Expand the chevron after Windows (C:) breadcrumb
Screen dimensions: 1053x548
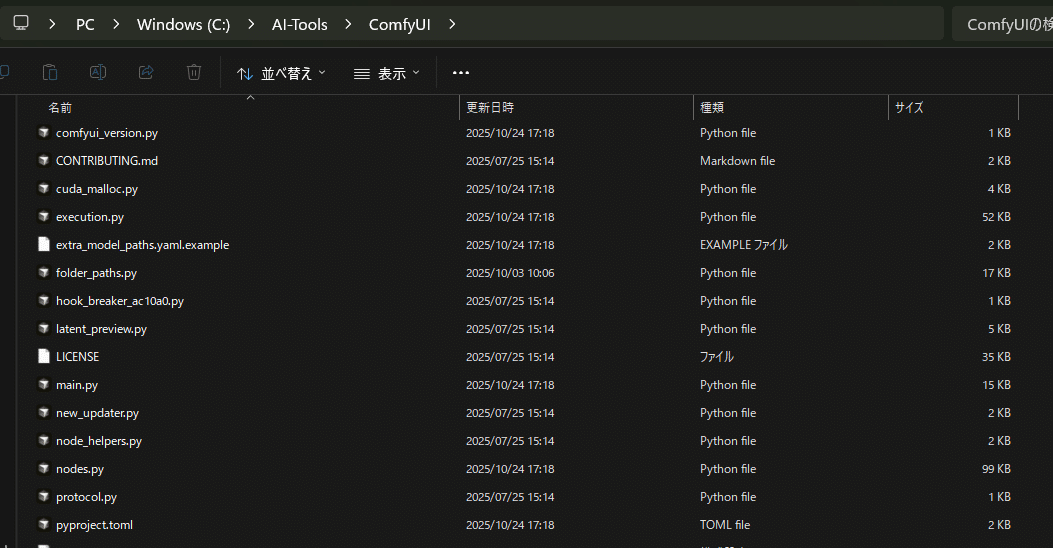[x=251, y=24]
